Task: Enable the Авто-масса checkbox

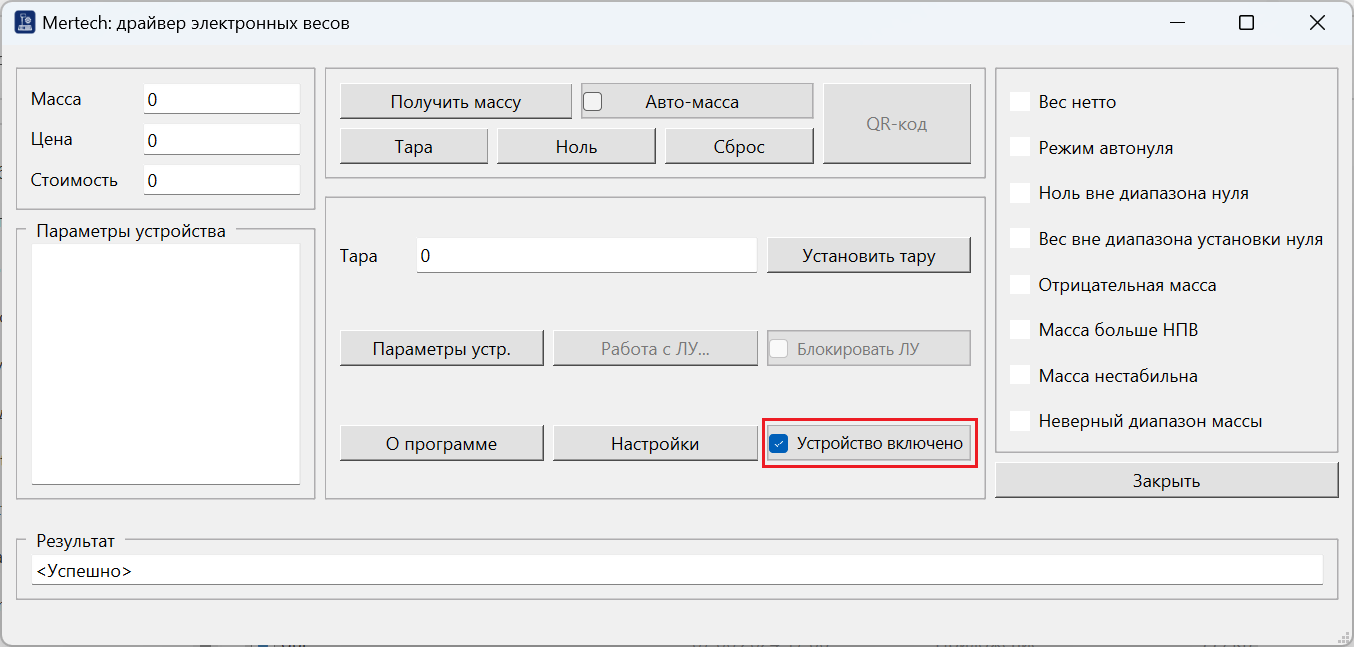Action: coord(593,101)
